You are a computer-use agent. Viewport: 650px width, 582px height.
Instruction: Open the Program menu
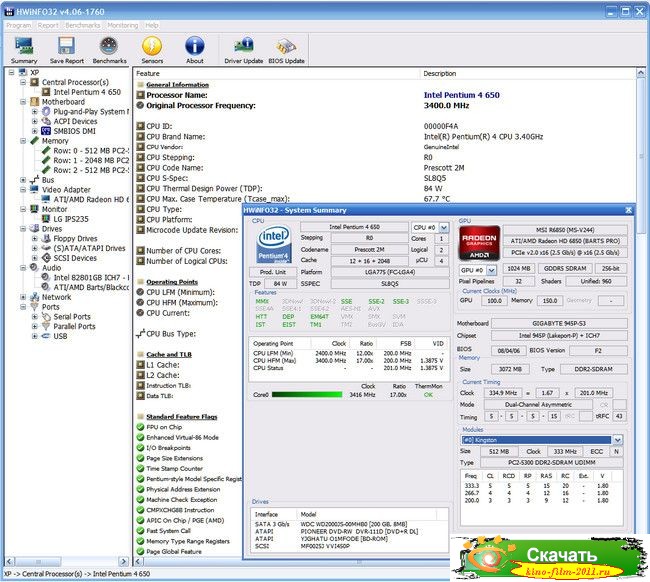[19, 25]
